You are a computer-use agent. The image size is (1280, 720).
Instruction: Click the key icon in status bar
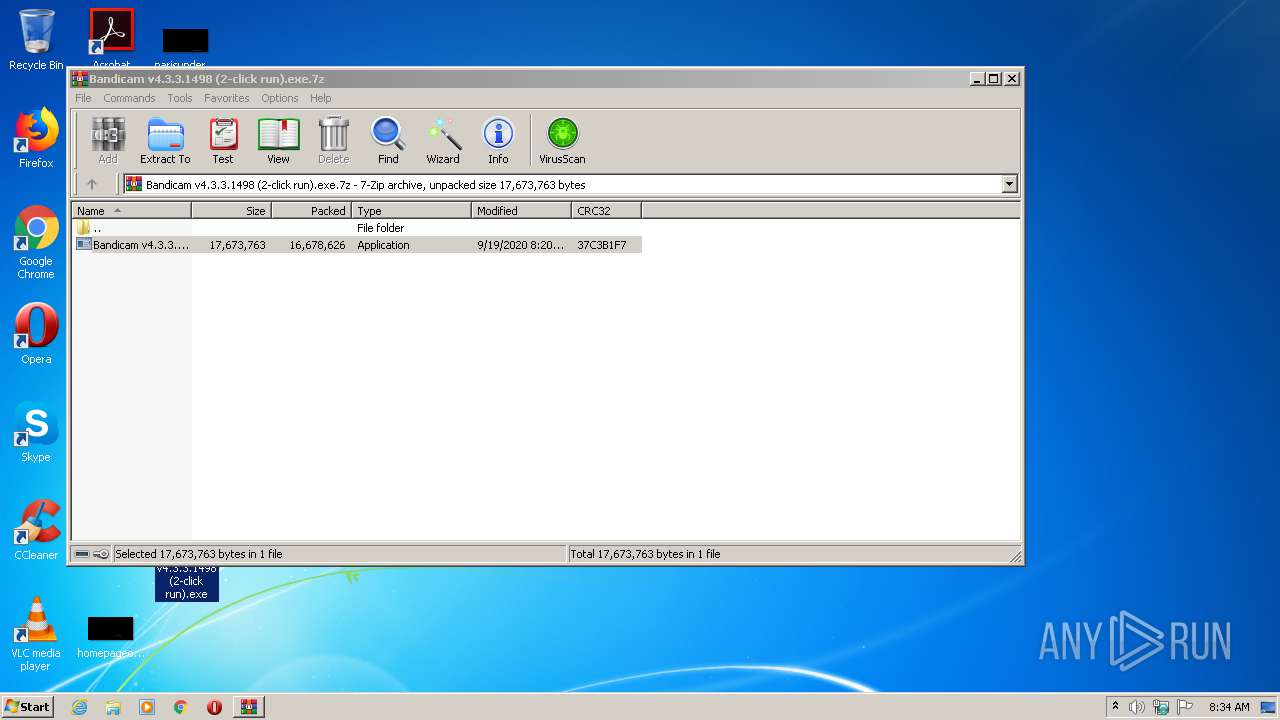click(101, 554)
